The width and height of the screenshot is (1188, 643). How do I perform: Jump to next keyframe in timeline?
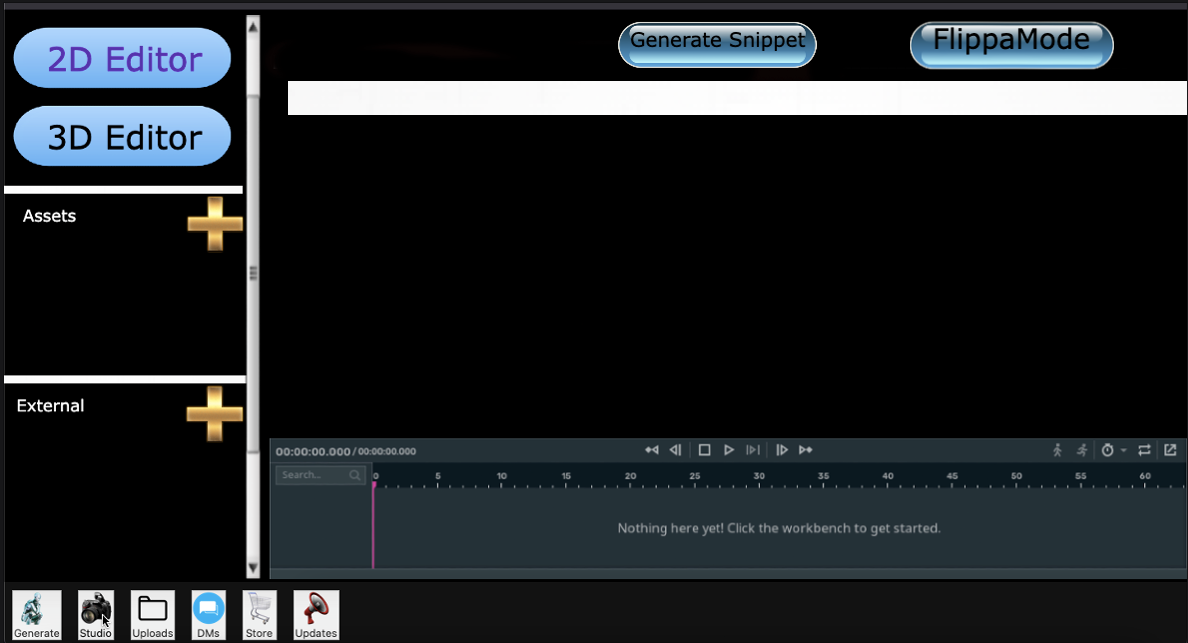click(x=805, y=450)
